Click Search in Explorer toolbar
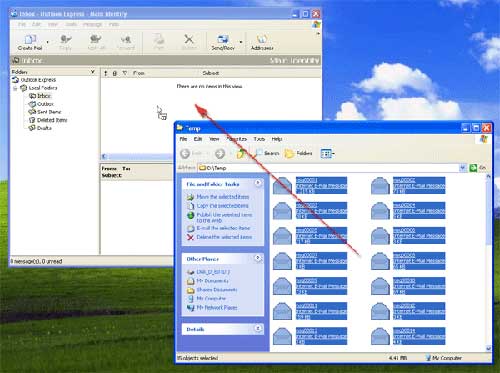The image size is (500, 373). coord(268,153)
